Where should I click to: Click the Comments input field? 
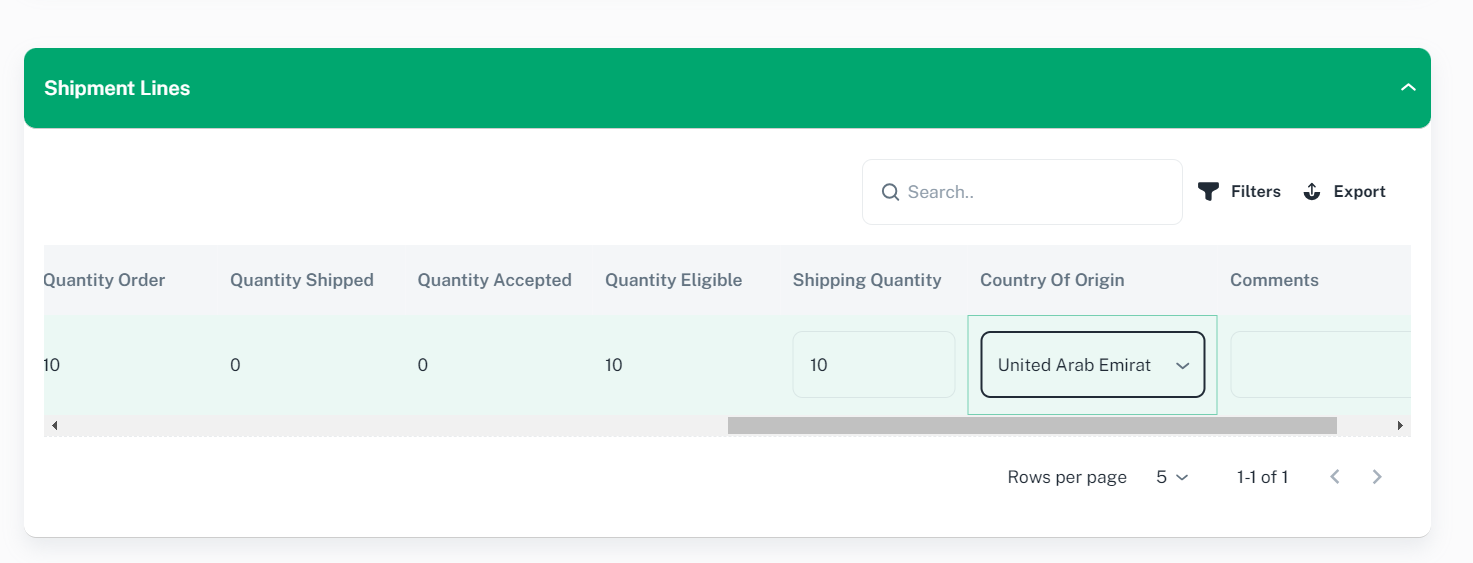(x=1320, y=365)
